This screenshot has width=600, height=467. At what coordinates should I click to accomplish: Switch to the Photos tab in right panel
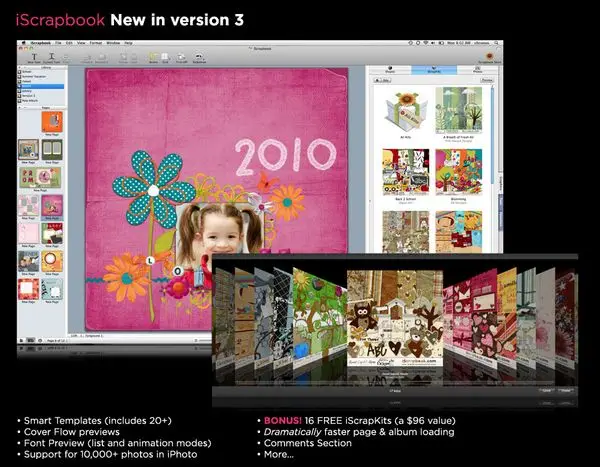click(x=478, y=70)
